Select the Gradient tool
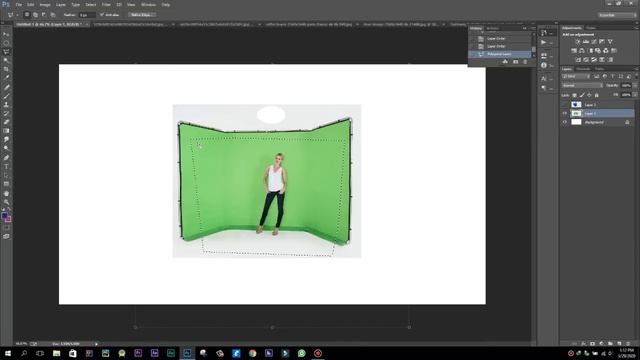 (x=6, y=131)
